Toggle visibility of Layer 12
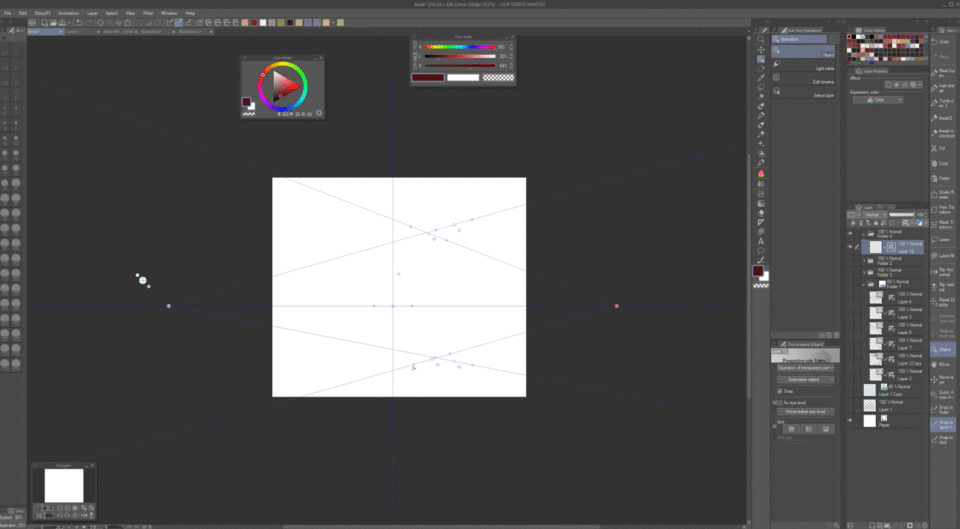Image resolution: width=960 pixels, height=529 pixels. [851, 246]
